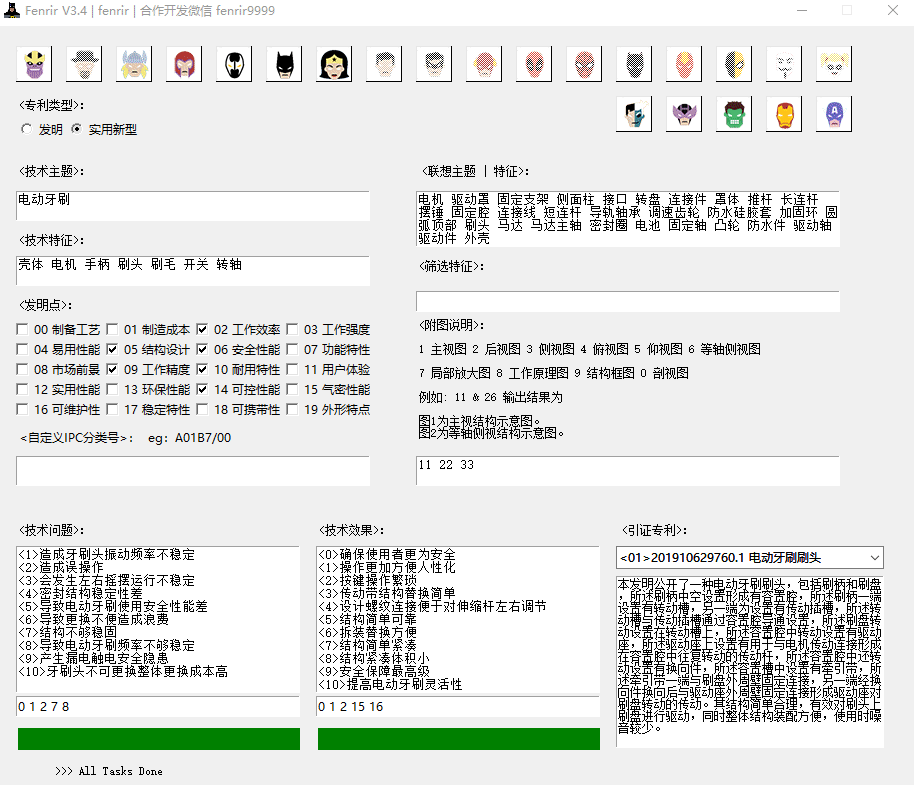This screenshot has width=914, height=785.
Task: Click the Captain America icon
Action: click(x=834, y=115)
